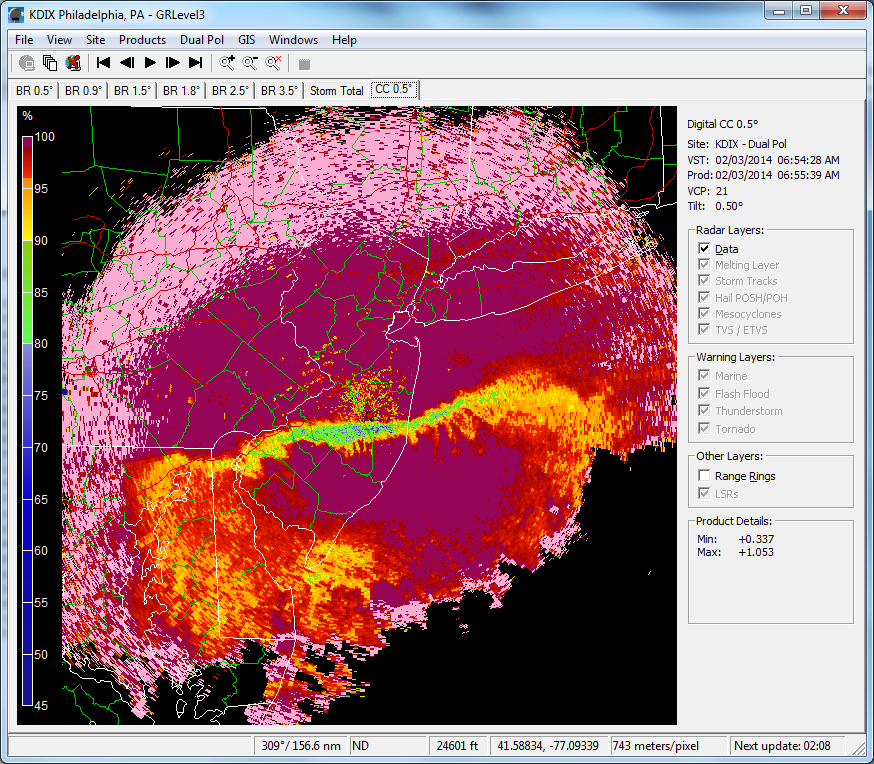Click the globe icon with red X

coord(73,63)
